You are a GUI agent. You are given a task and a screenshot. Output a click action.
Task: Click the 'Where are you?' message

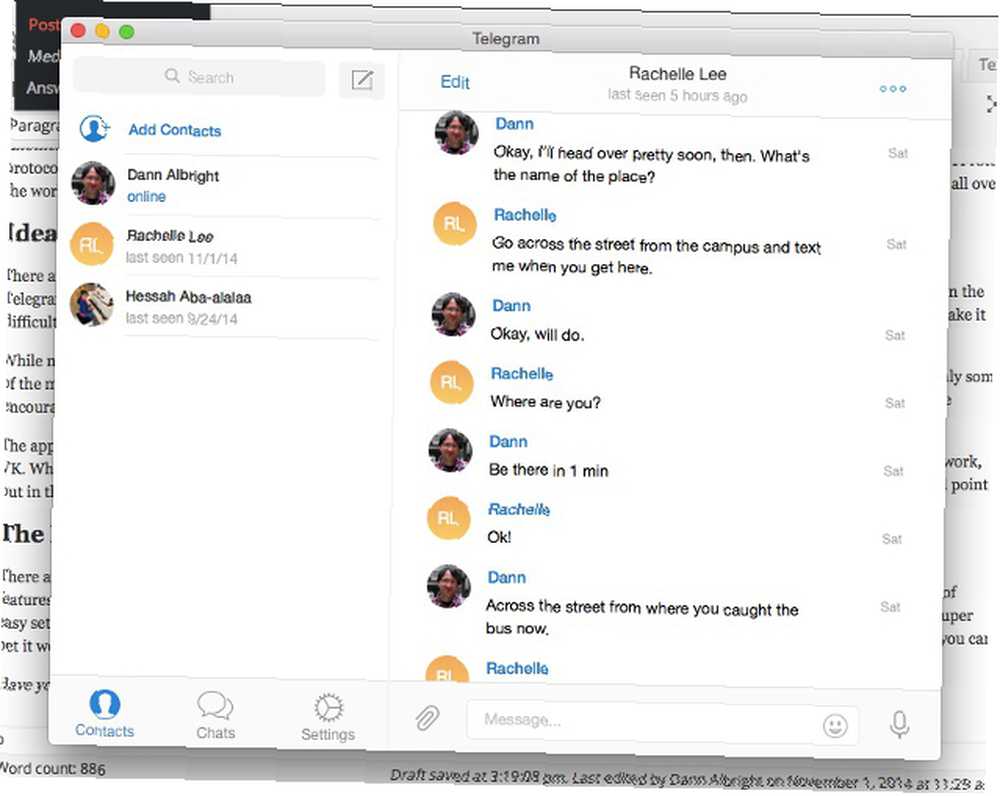pos(545,402)
